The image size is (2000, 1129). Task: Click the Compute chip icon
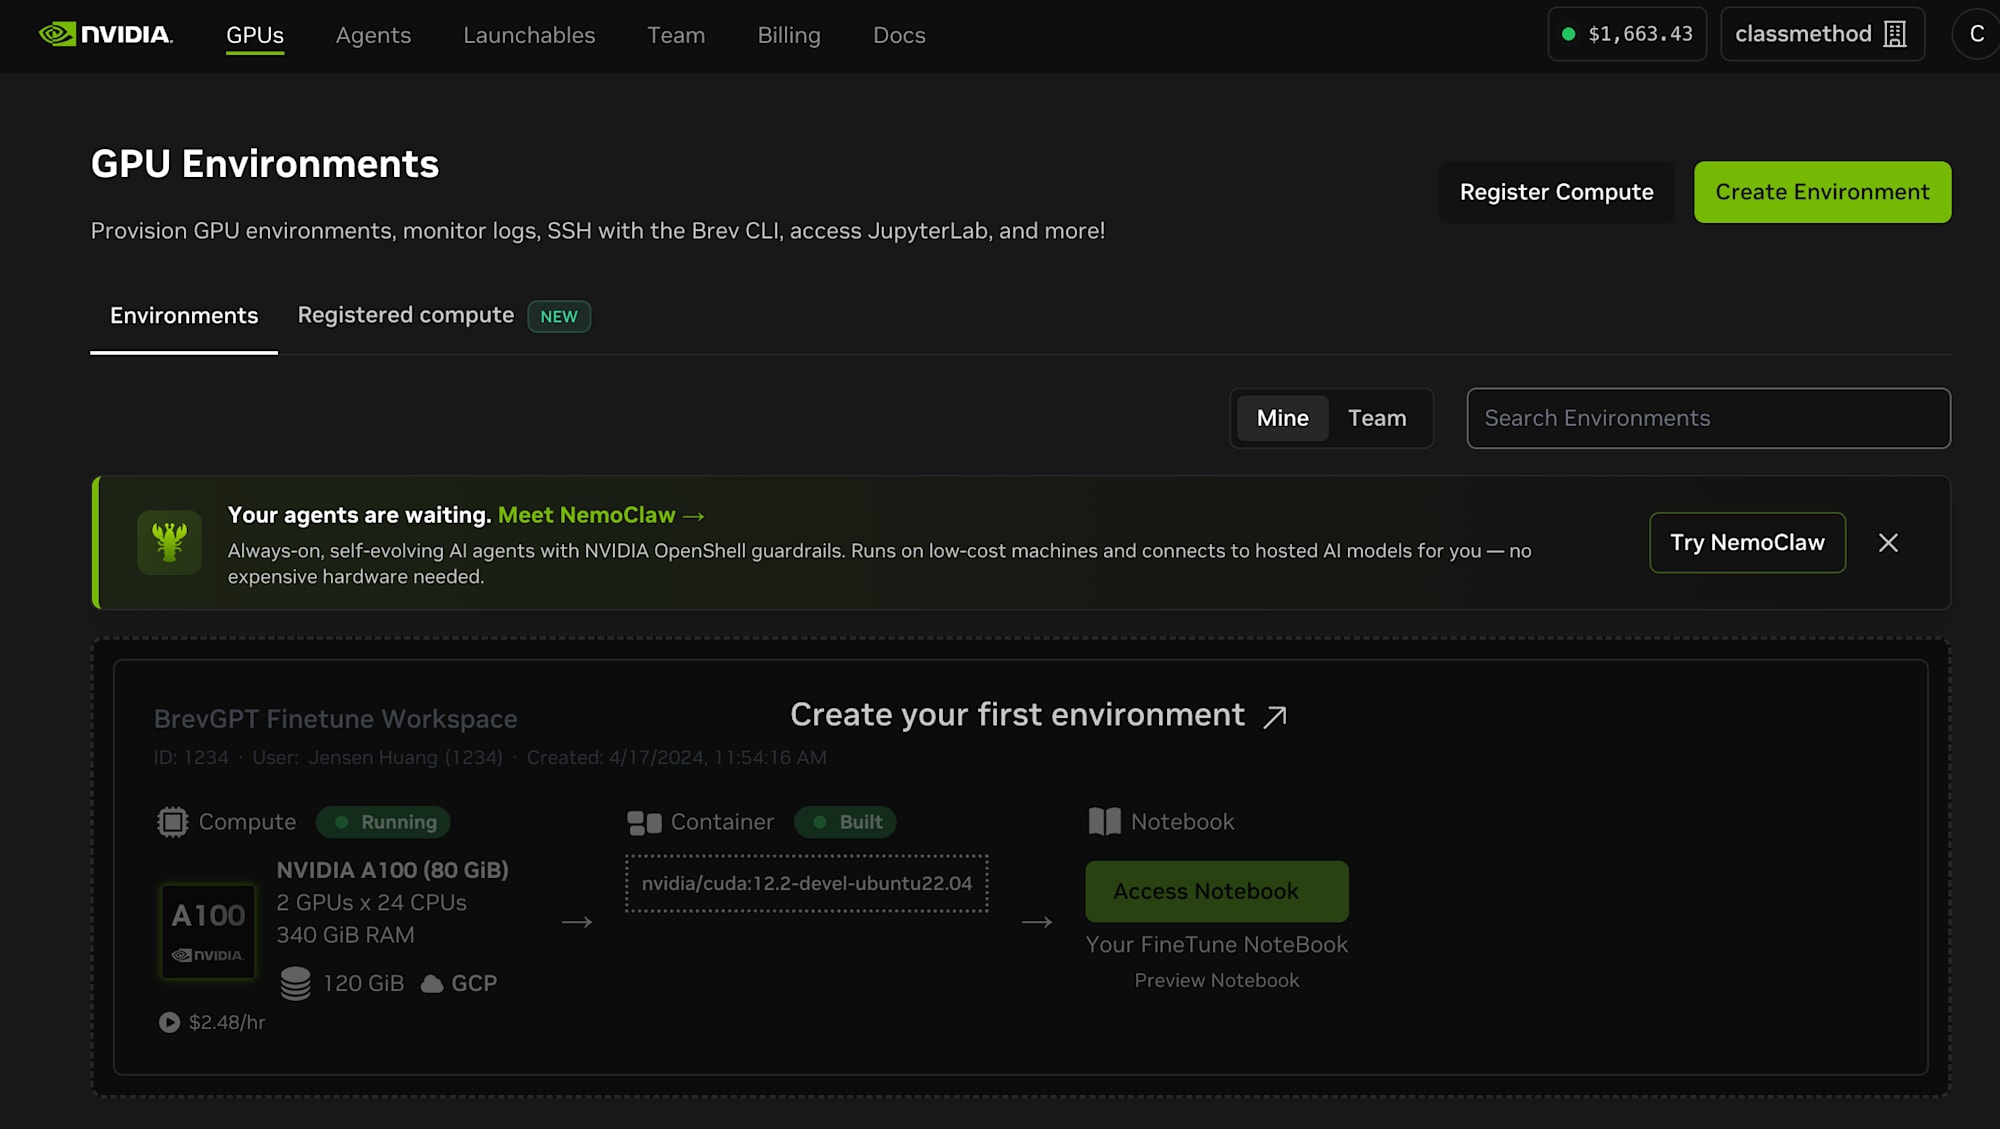pos(172,822)
